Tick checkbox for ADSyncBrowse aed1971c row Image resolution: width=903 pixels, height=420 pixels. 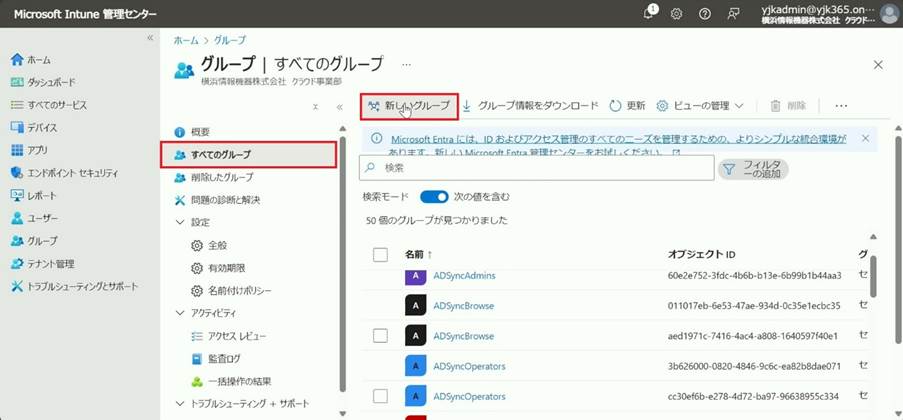(380, 336)
